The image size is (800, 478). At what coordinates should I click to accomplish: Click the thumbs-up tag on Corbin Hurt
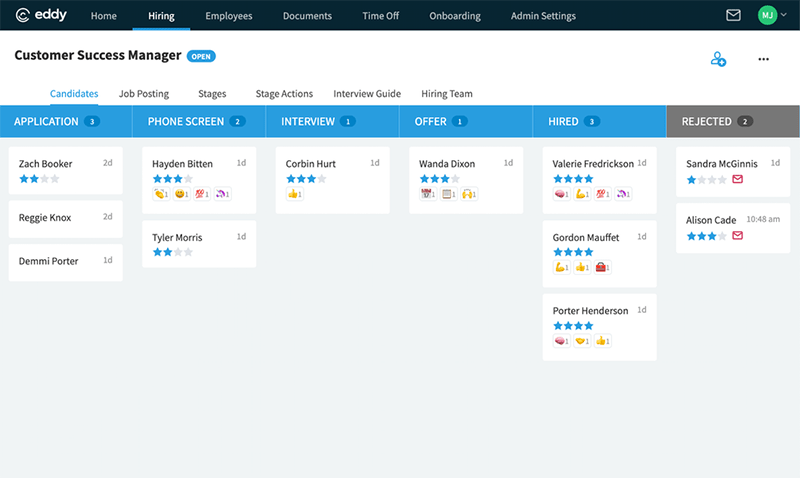coord(294,194)
